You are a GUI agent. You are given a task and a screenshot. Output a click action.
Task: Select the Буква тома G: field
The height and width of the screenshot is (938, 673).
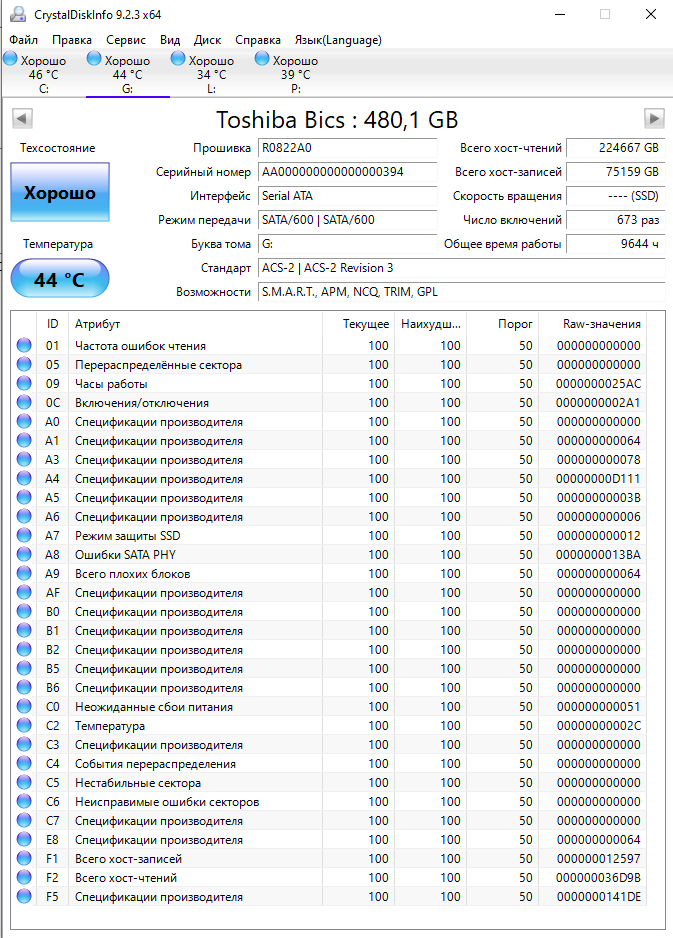348,244
